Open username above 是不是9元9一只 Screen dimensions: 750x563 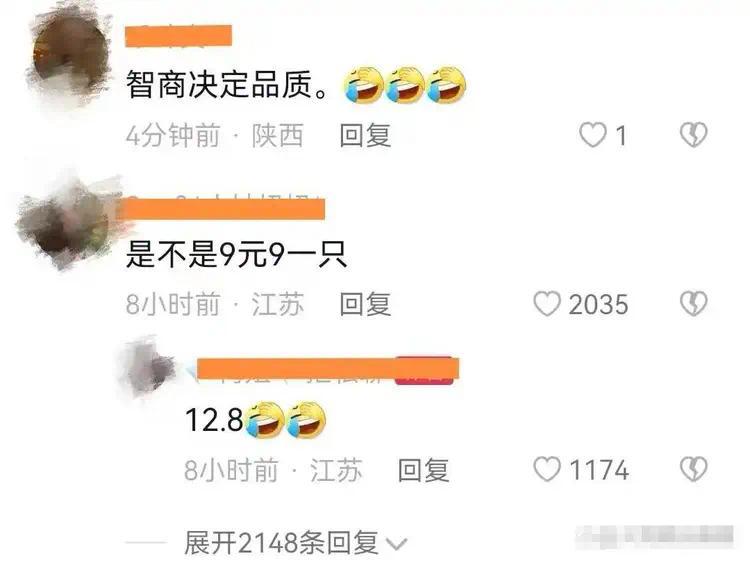225,209
